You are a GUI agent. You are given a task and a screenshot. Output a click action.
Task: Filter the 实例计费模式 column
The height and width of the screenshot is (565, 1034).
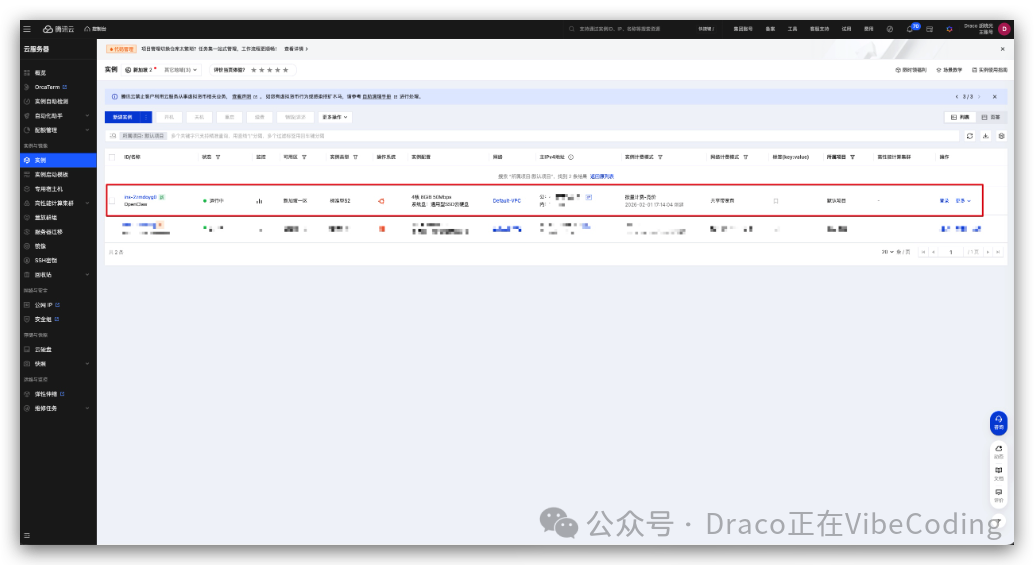(660, 157)
